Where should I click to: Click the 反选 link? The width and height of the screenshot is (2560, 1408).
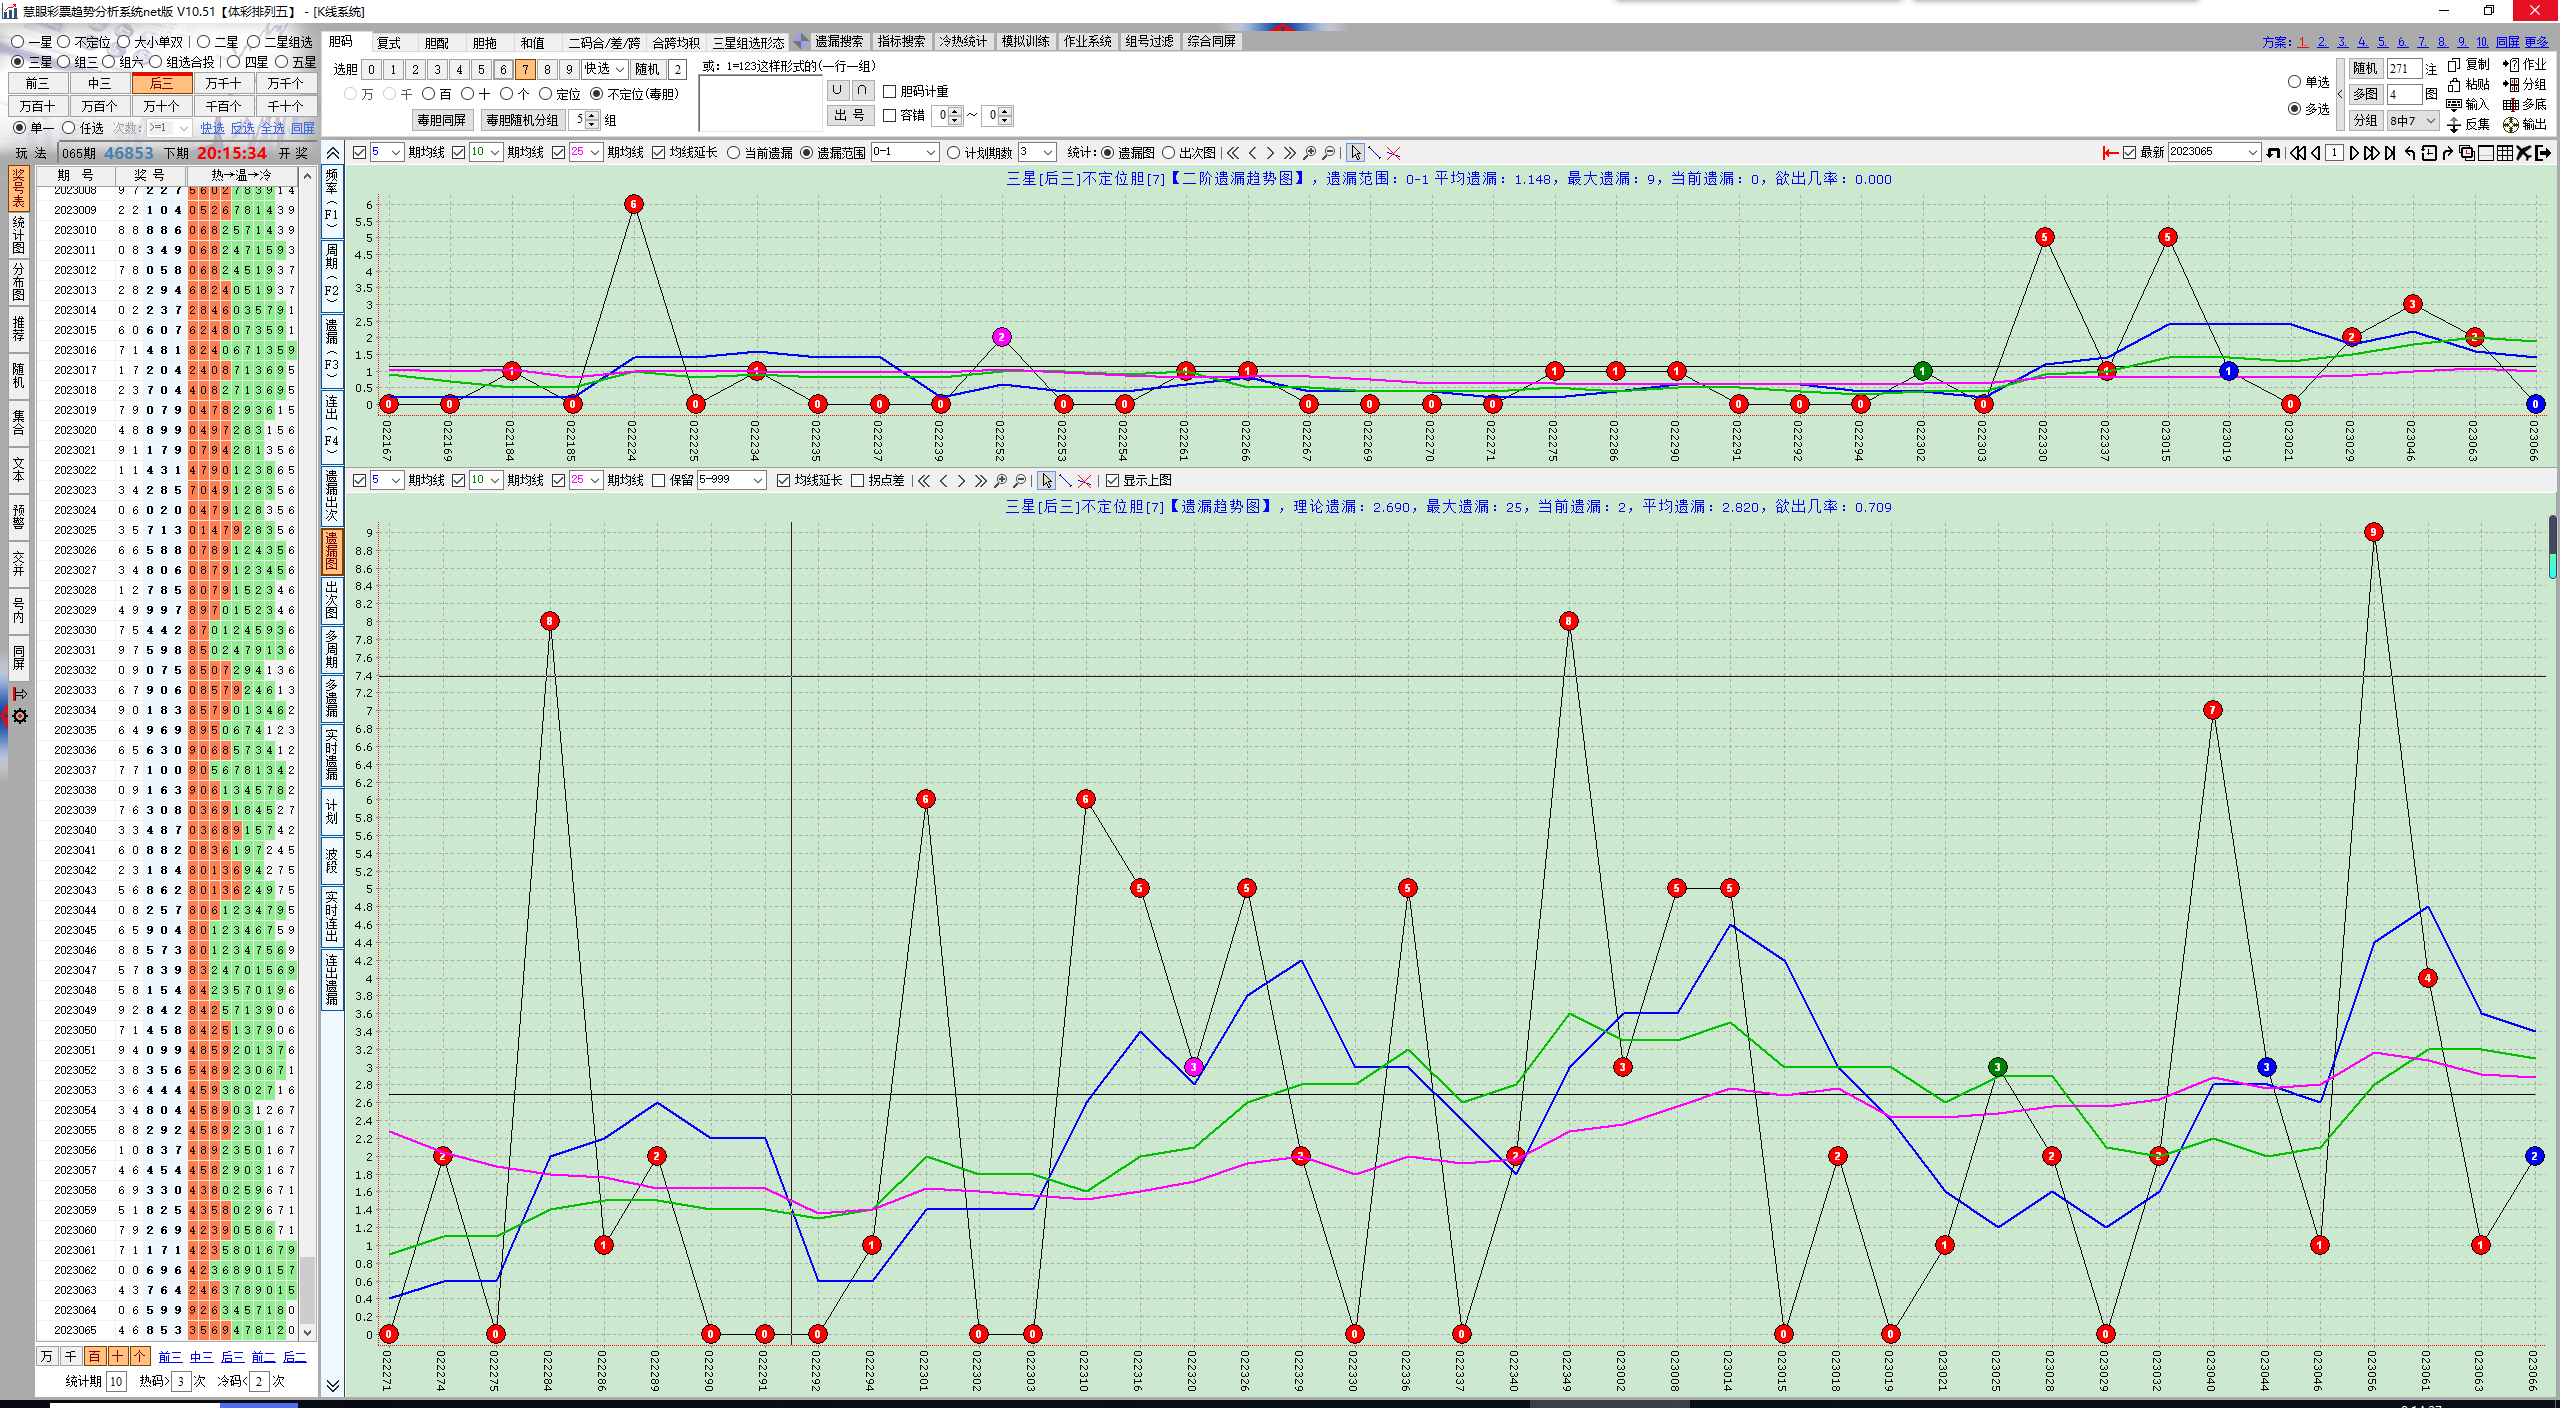tap(242, 128)
